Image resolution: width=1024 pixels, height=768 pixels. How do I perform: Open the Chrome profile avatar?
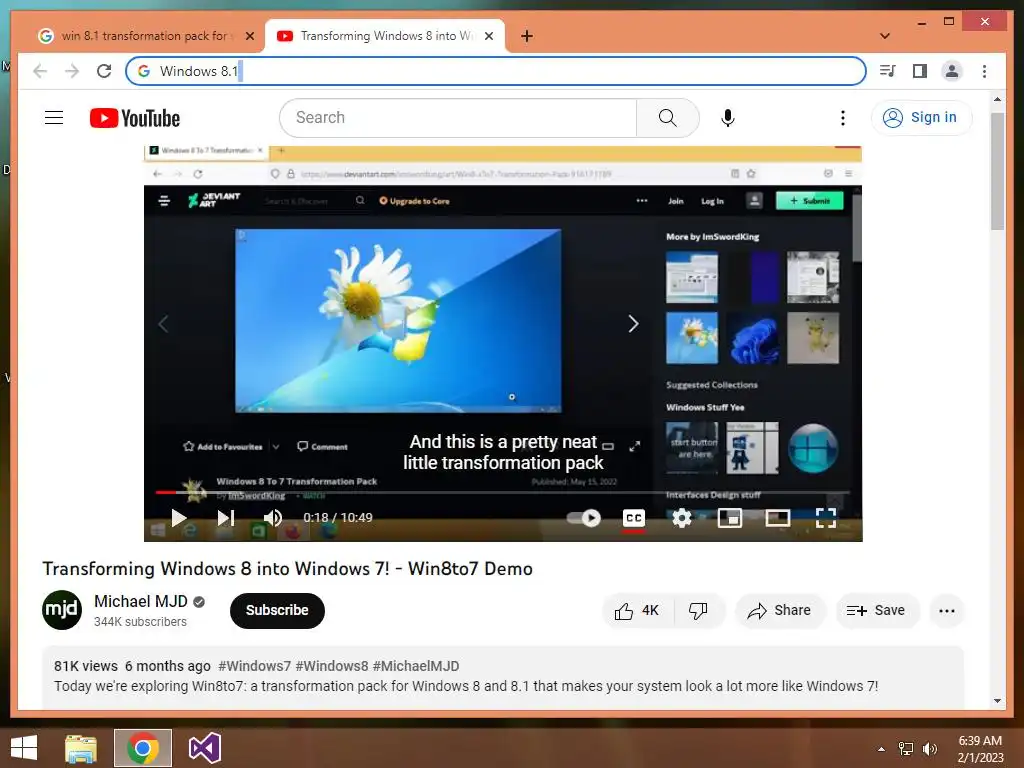[952, 71]
